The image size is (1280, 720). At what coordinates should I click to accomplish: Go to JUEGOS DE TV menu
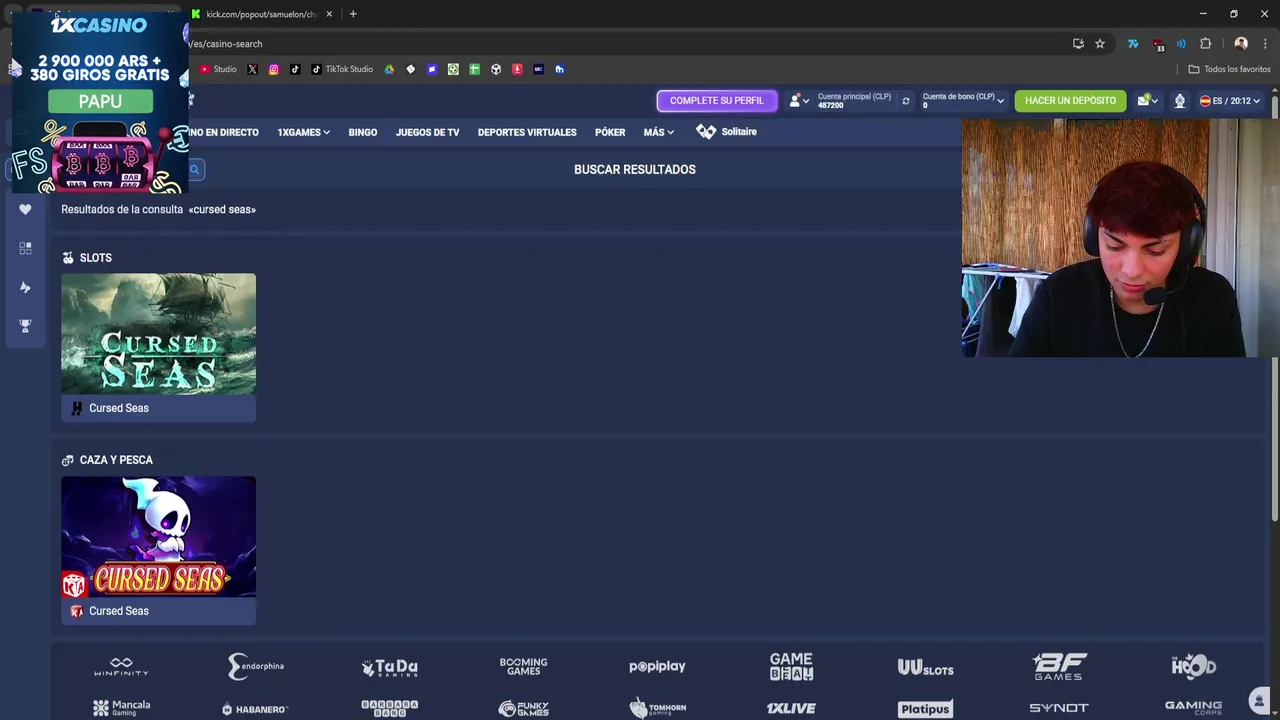[x=427, y=132]
